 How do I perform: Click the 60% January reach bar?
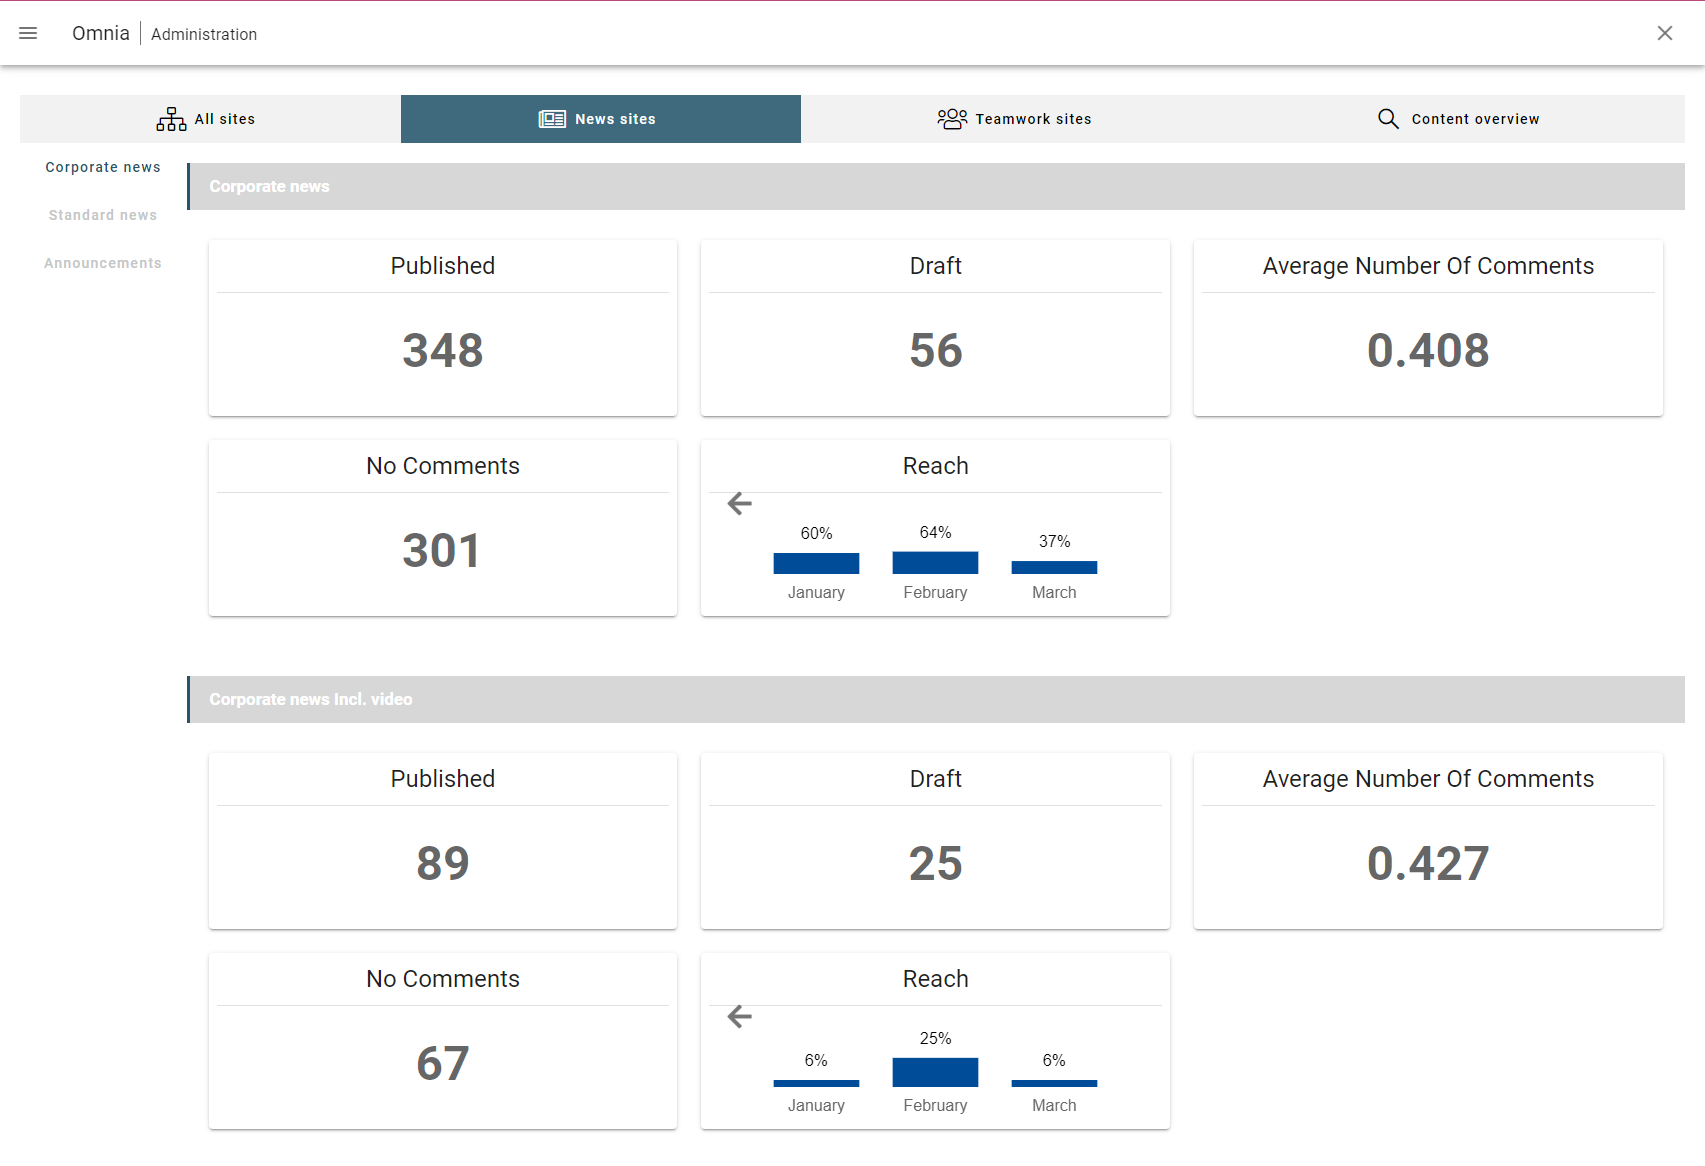click(816, 563)
